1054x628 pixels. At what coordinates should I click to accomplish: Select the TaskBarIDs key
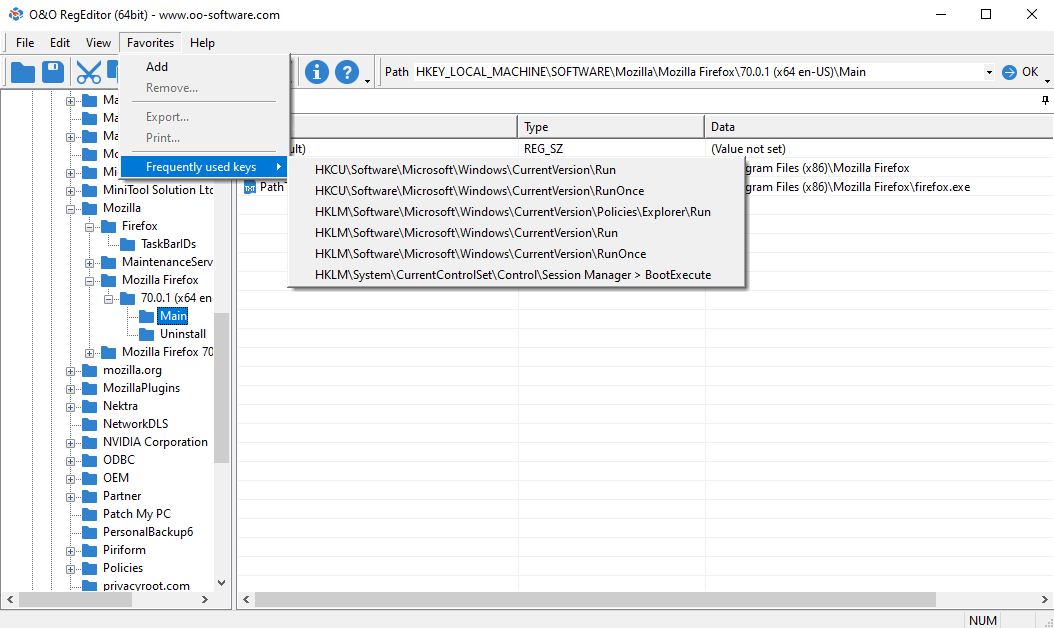click(168, 244)
